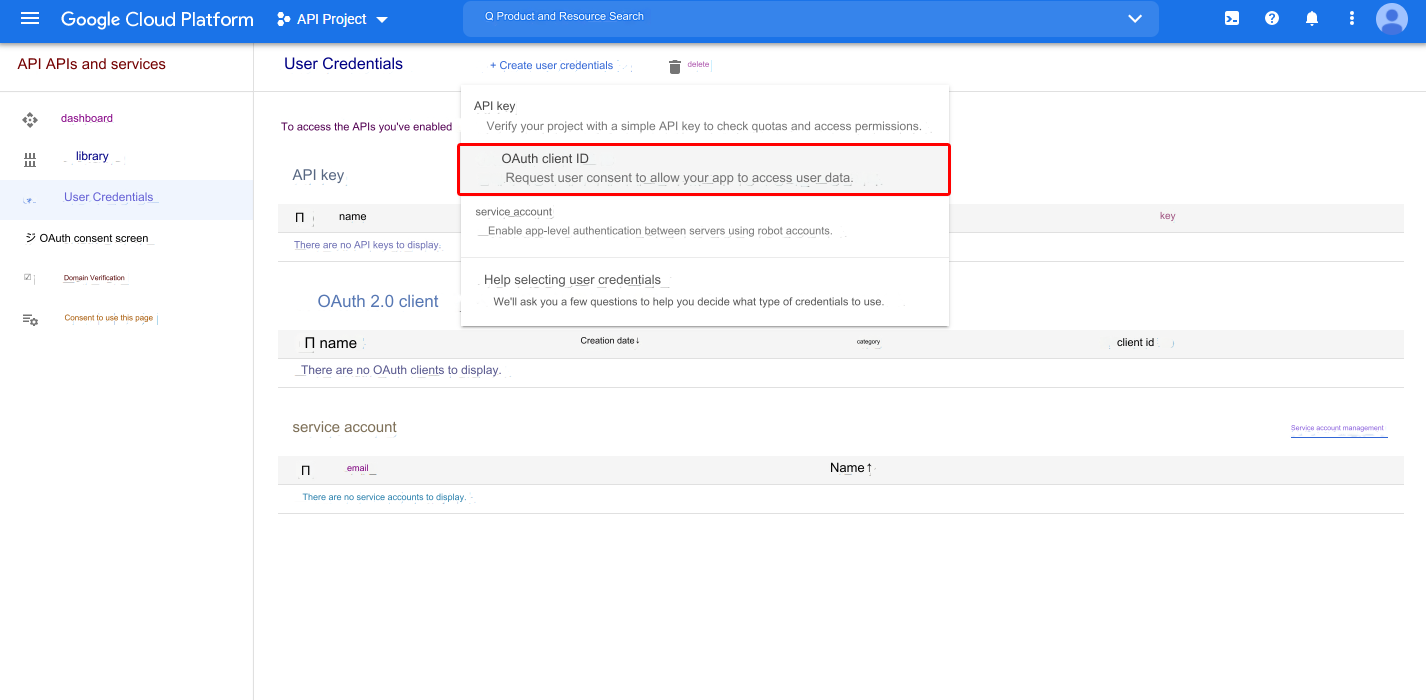The width and height of the screenshot is (1426, 700).
Task: Click the 'email' column header
Action: click(x=358, y=468)
